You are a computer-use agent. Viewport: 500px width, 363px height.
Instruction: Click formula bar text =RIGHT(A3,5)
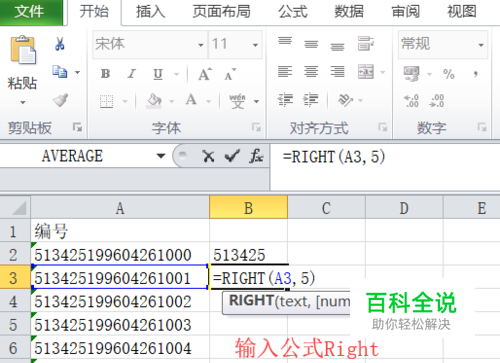334,156
